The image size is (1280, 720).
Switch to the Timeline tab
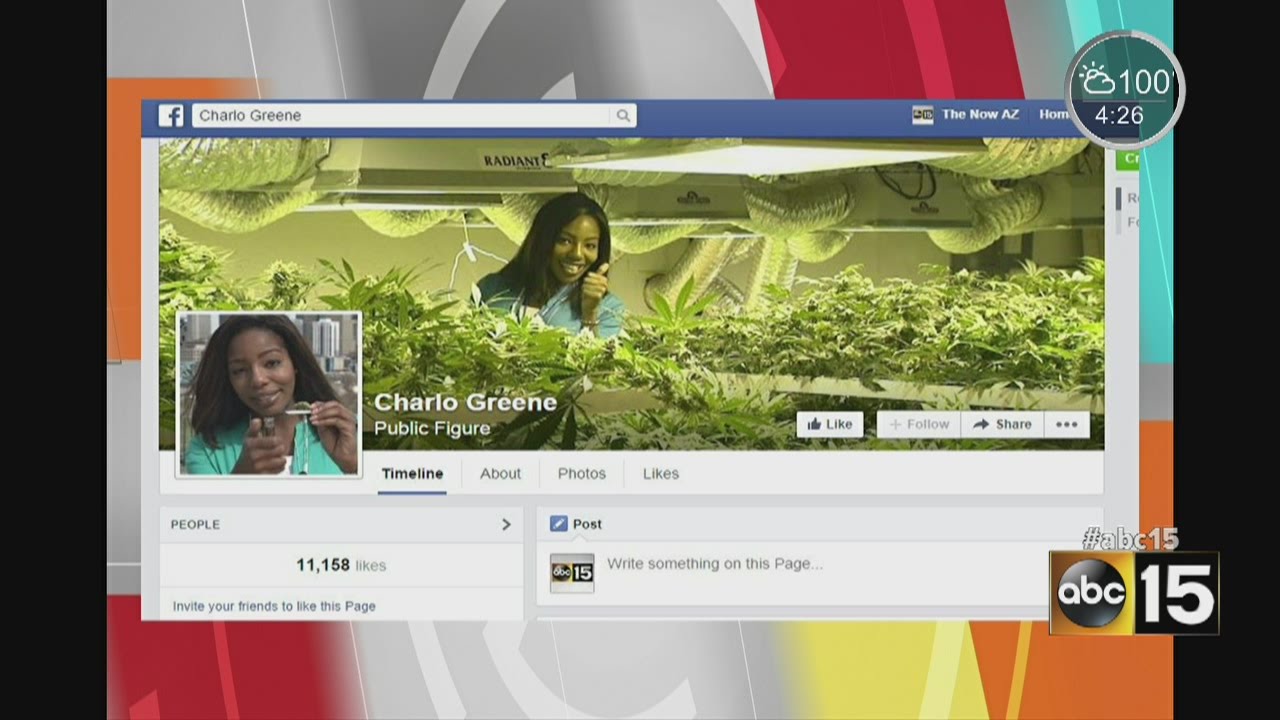pos(412,474)
